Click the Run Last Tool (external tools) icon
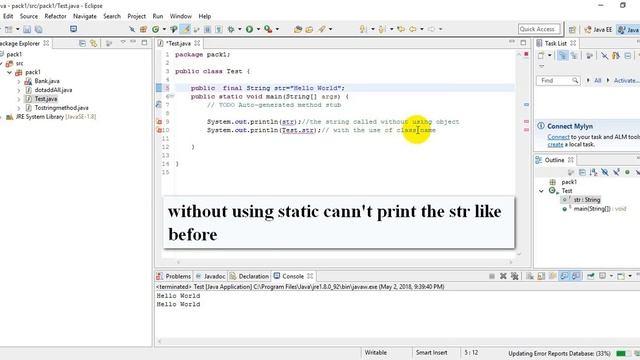The width and height of the screenshot is (640, 360). [x=268, y=29]
